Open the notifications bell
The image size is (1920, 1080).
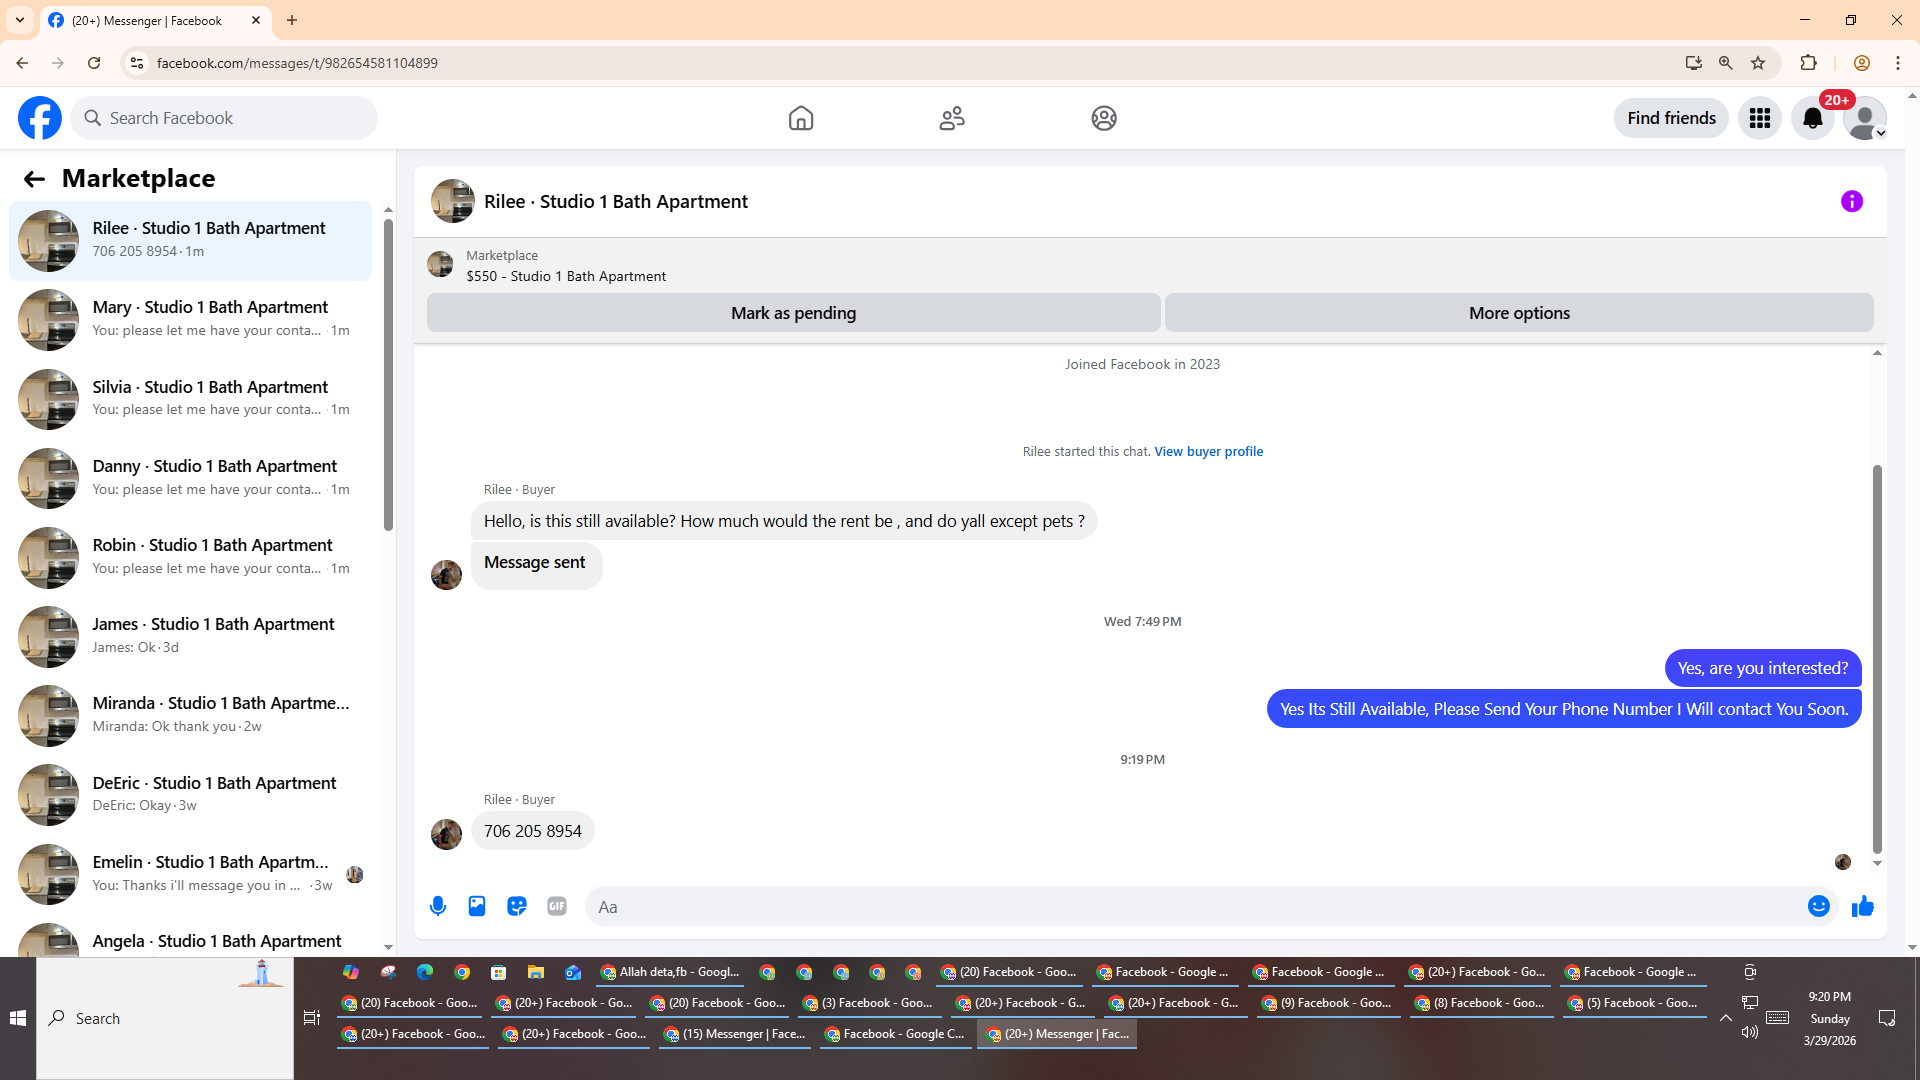(1813, 118)
